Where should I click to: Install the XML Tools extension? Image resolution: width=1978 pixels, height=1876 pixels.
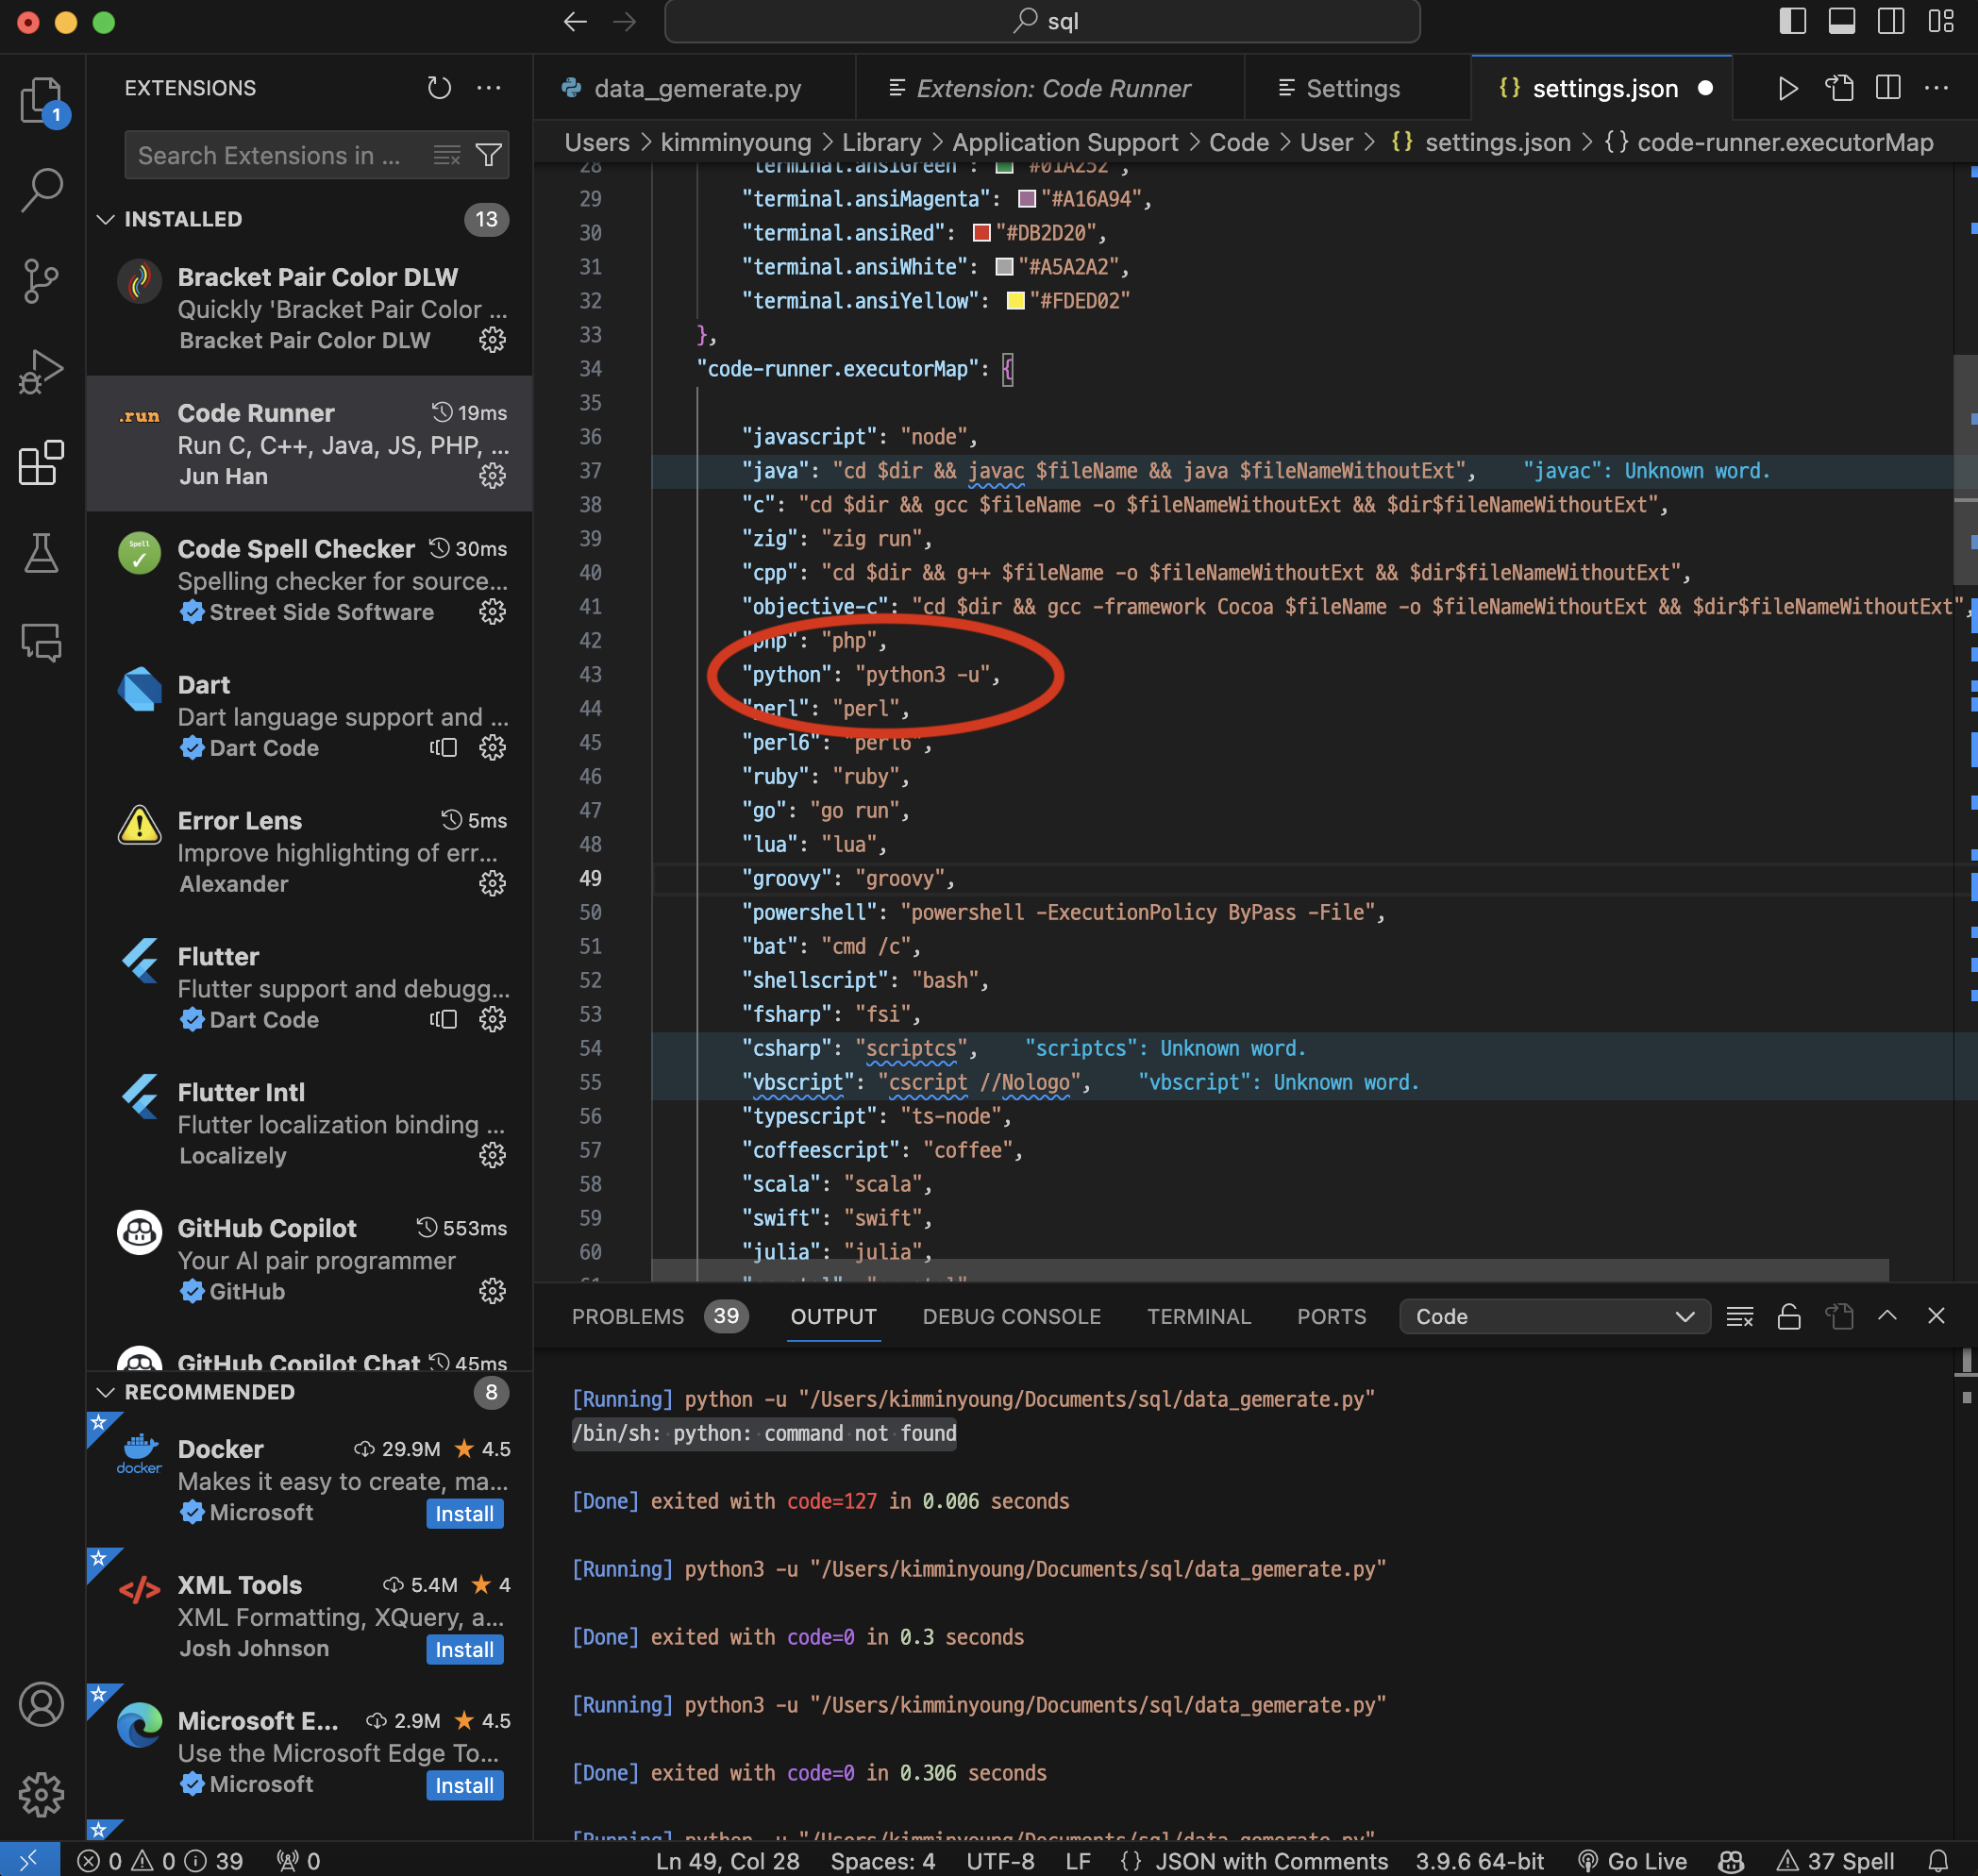464,1650
